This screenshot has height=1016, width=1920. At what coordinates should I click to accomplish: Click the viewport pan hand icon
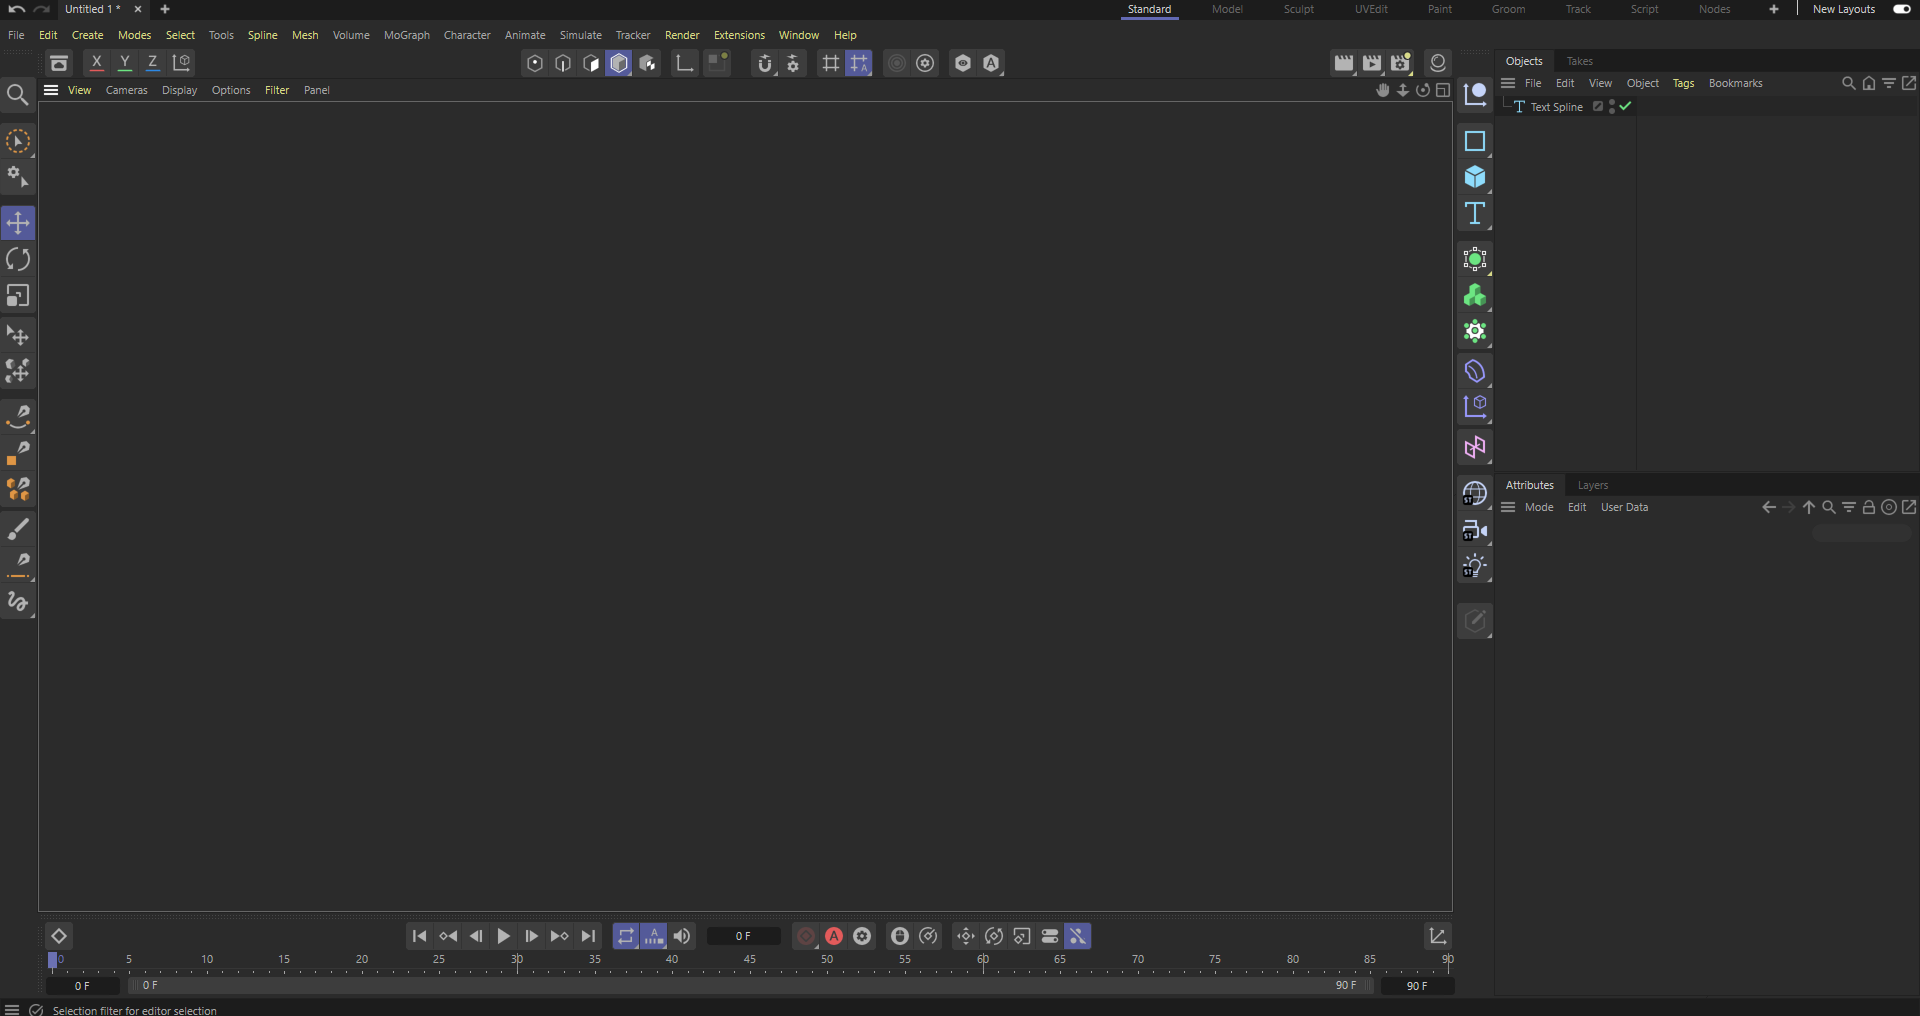pyautogui.click(x=1383, y=91)
